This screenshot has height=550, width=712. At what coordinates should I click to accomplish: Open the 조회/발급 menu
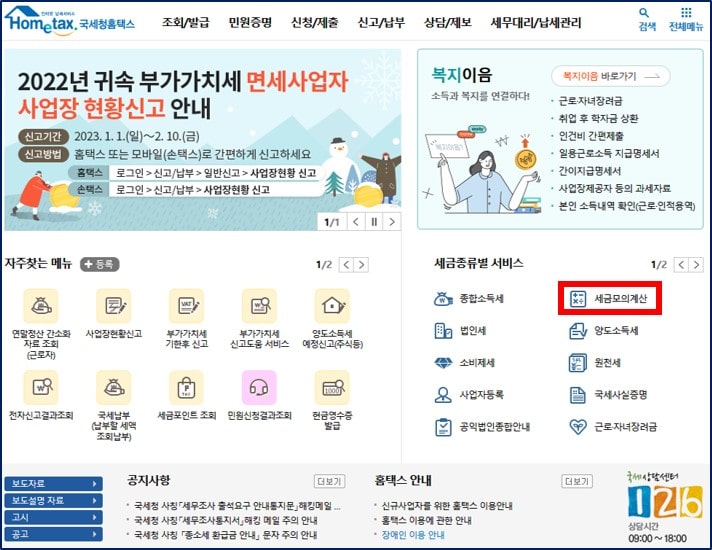coord(186,22)
